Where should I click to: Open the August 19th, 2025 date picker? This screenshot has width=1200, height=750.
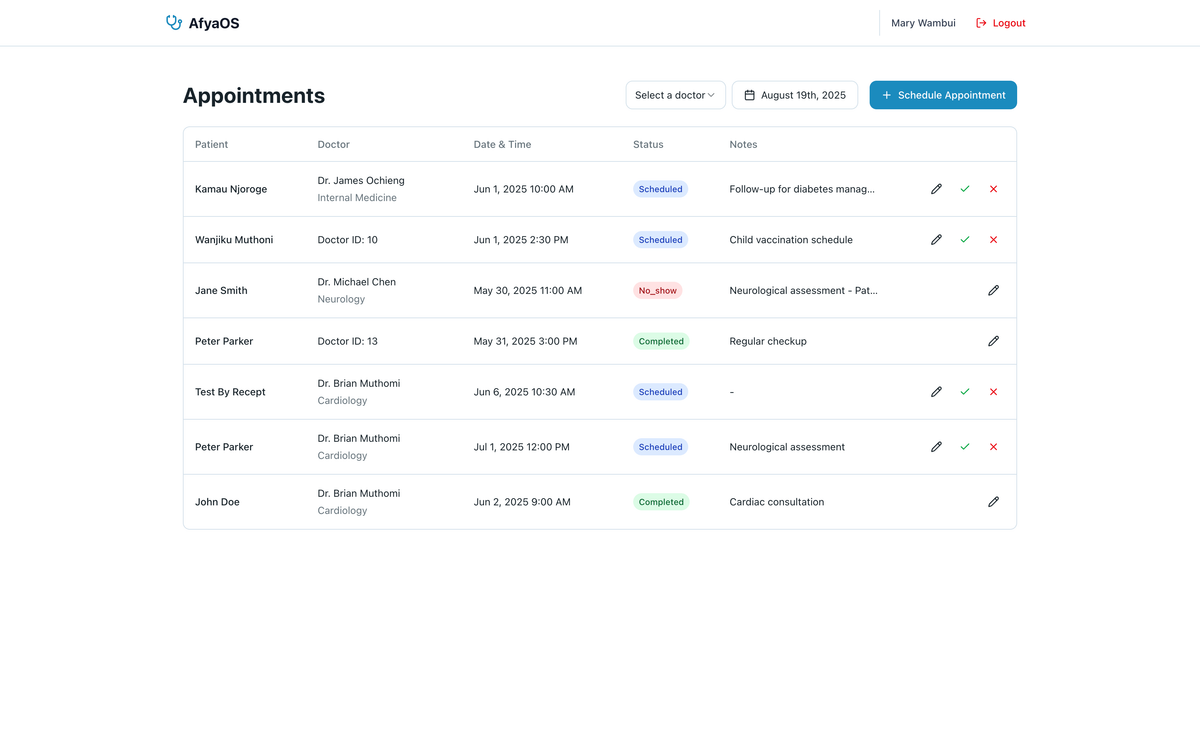tap(795, 95)
